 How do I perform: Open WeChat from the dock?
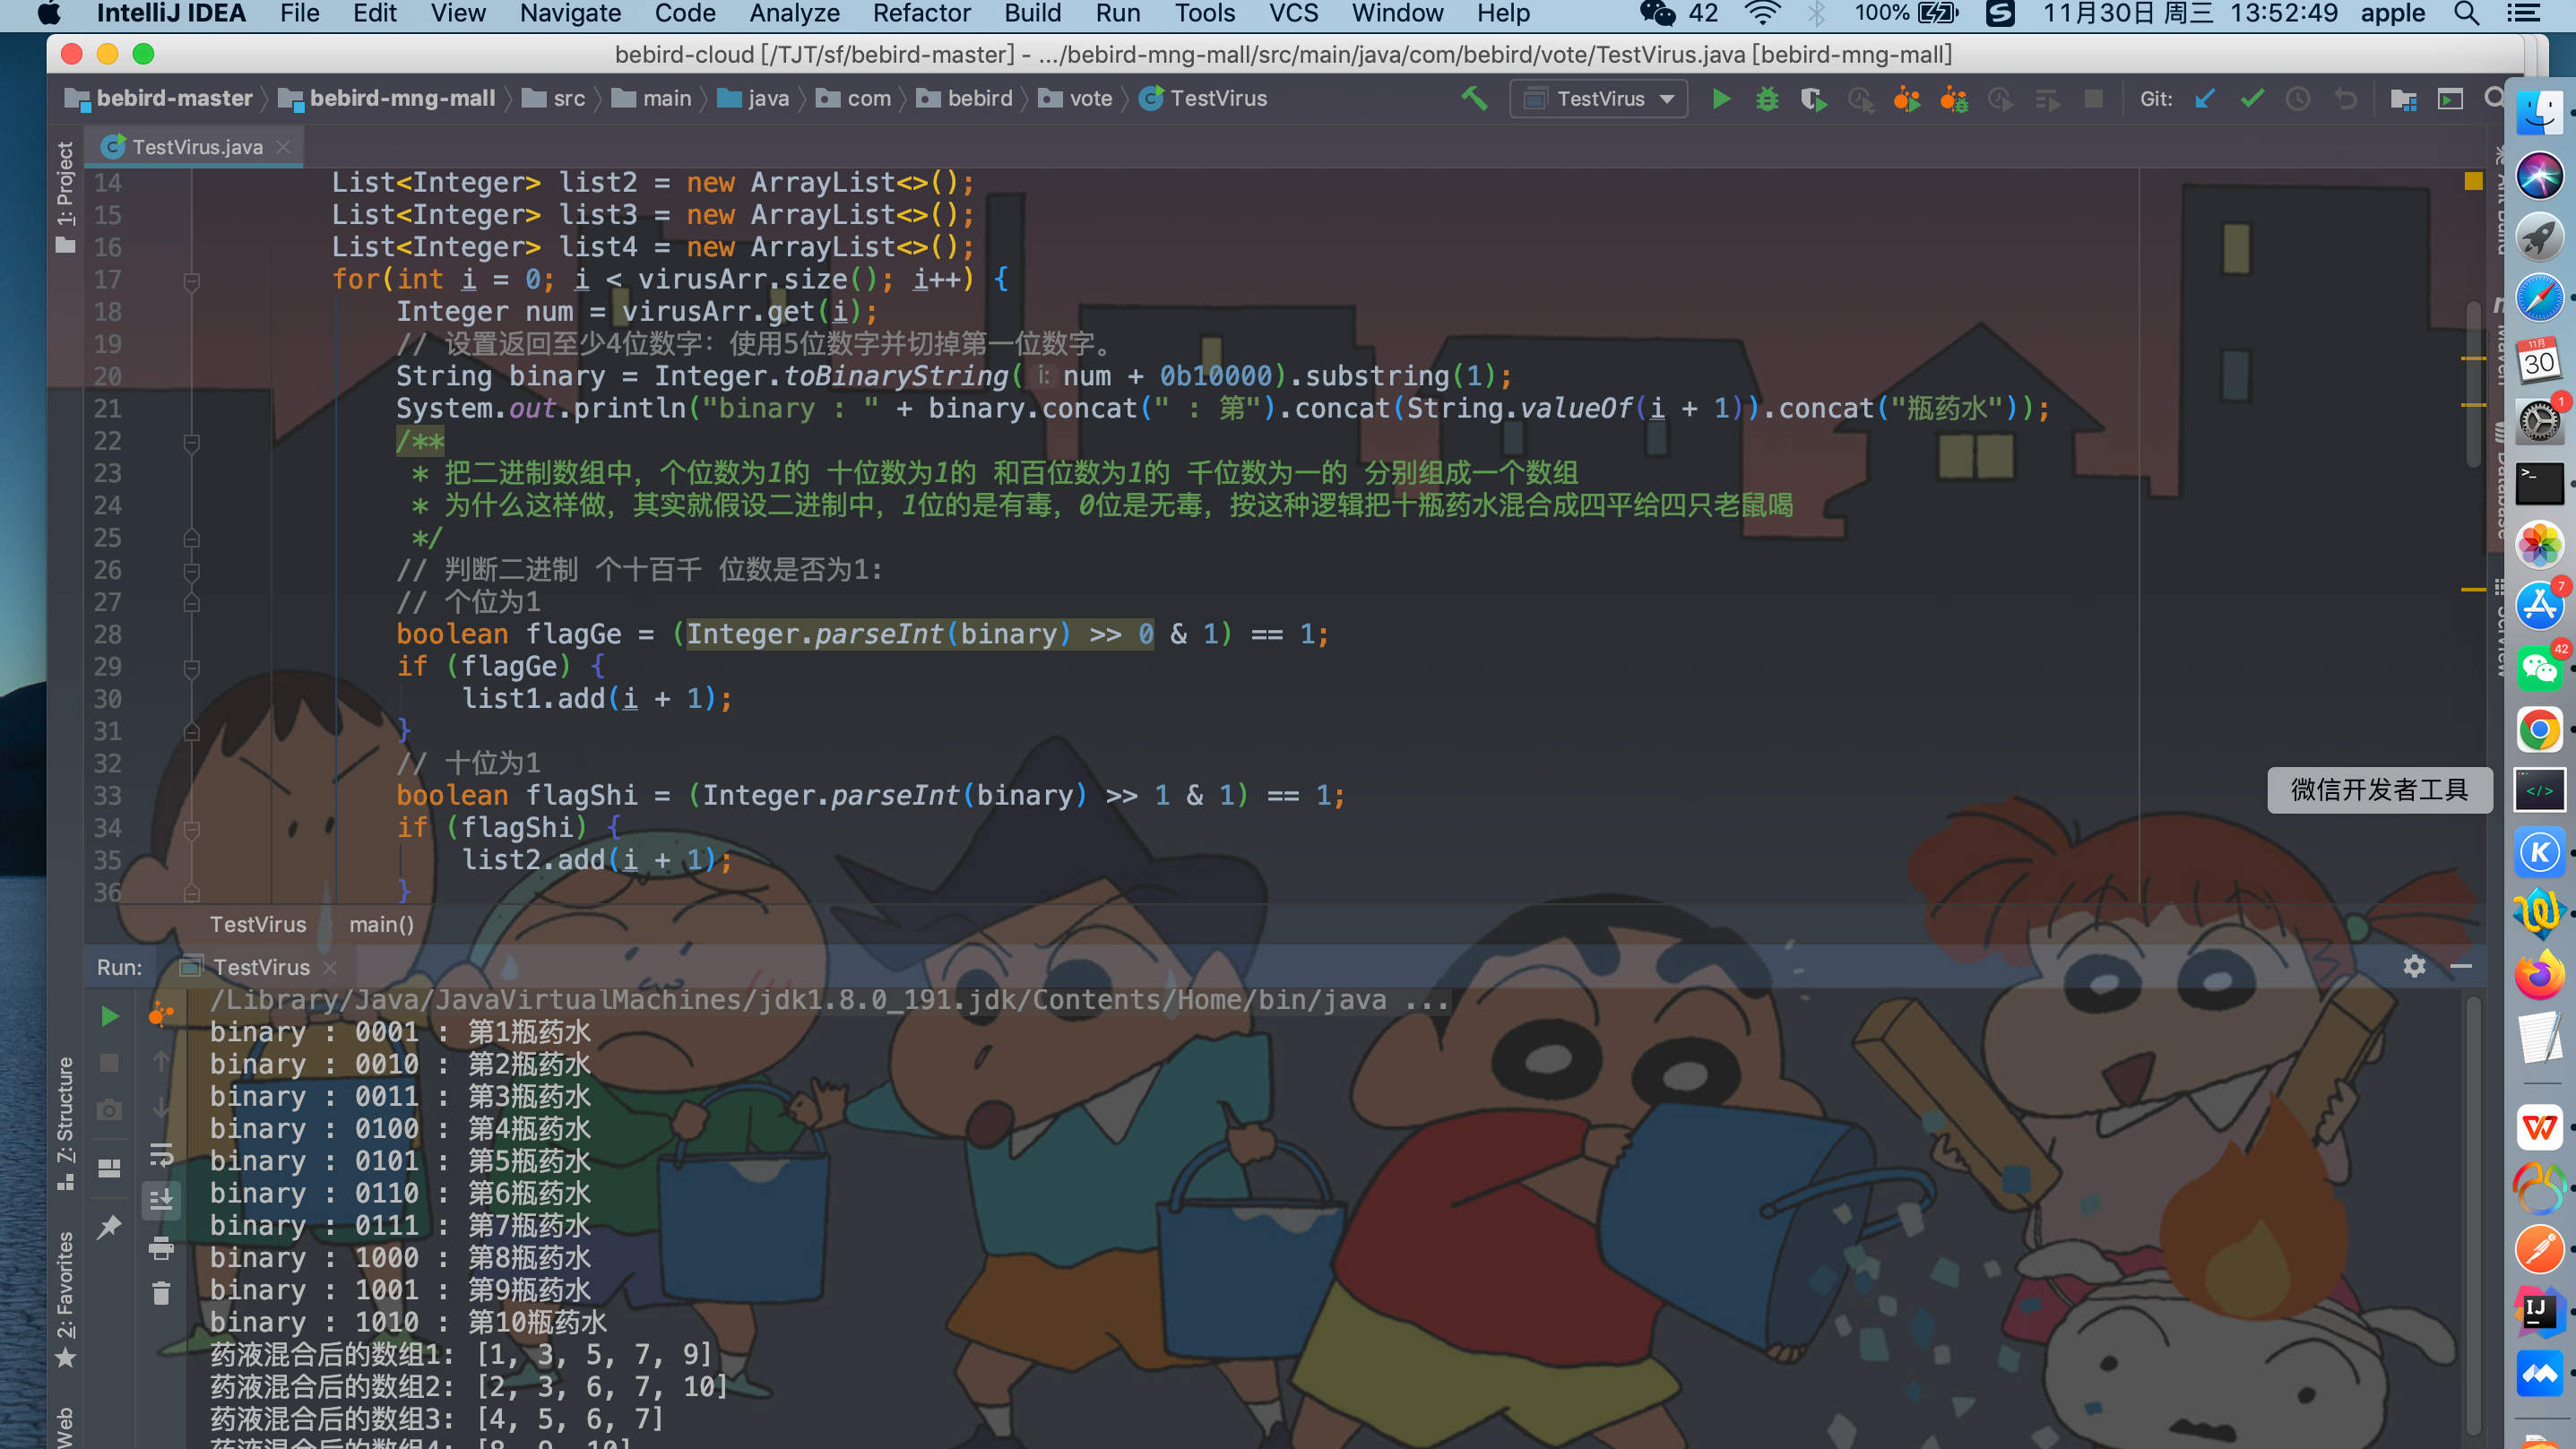pyautogui.click(x=2539, y=668)
